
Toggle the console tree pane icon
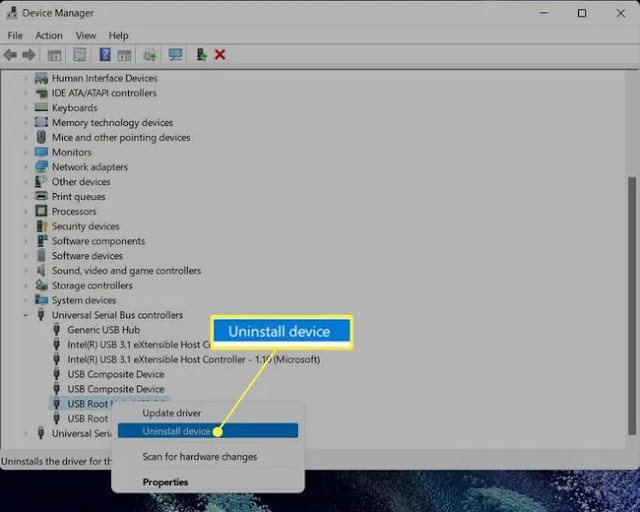click(x=54, y=55)
